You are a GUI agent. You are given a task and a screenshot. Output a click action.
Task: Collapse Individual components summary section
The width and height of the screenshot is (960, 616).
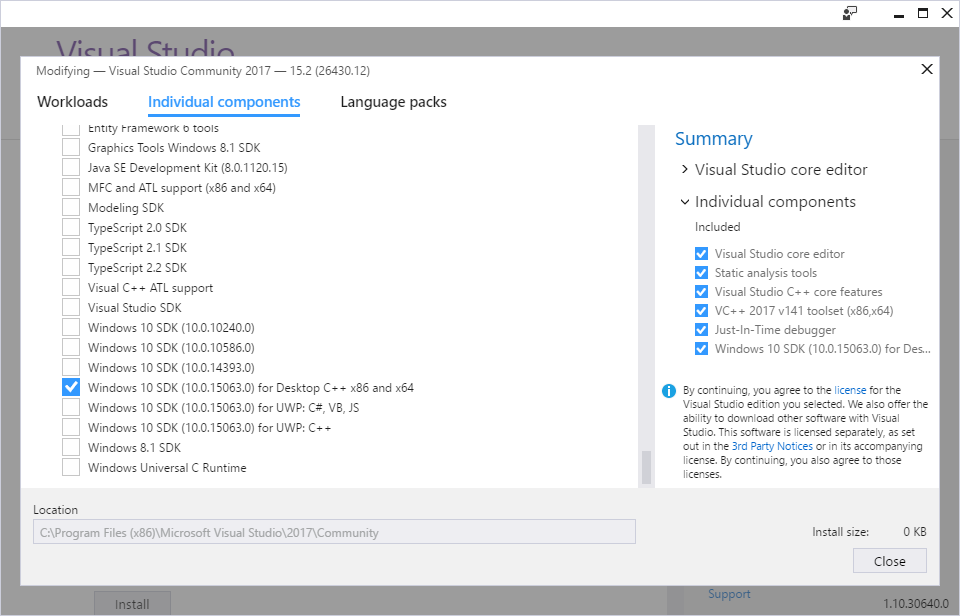pos(684,201)
